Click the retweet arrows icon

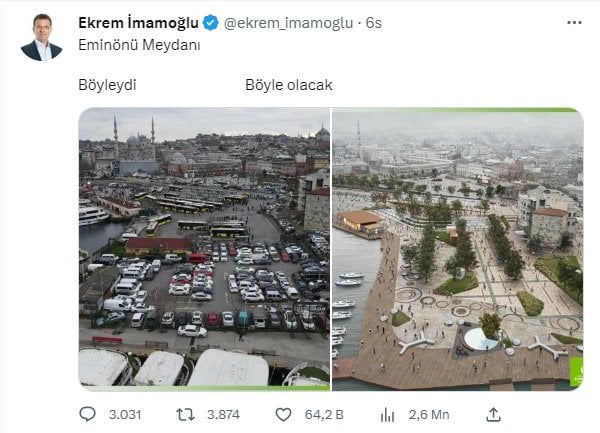[185, 415]
